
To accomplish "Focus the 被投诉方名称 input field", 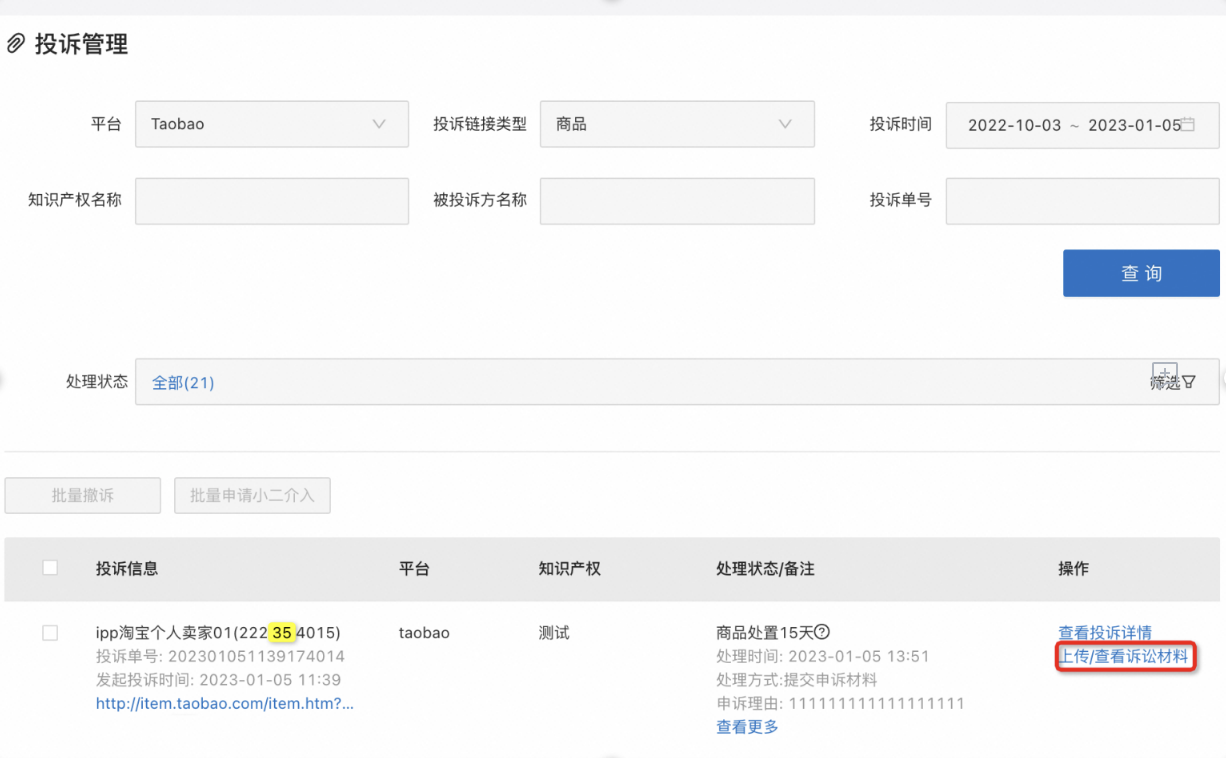I will point(677,200).
